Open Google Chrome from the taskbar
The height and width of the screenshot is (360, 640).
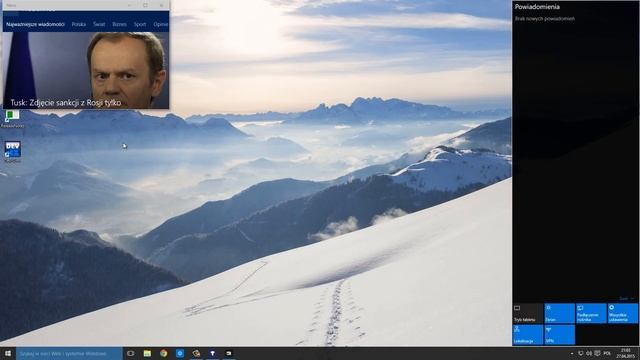pyautogui.click(x=164, y=353)
